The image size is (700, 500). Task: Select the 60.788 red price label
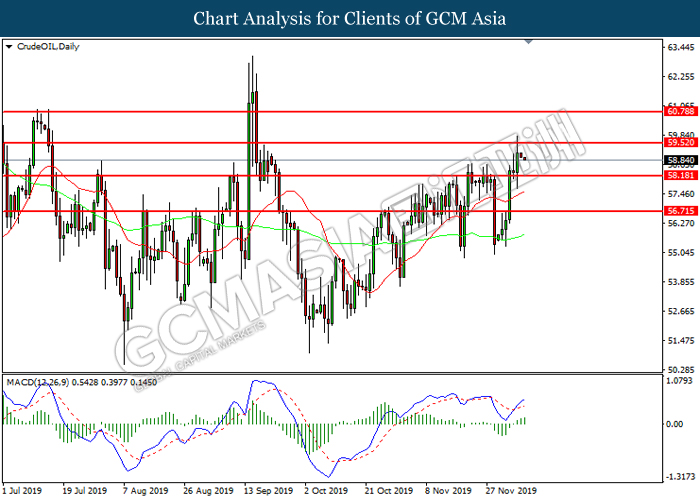(x=680, y=111)
